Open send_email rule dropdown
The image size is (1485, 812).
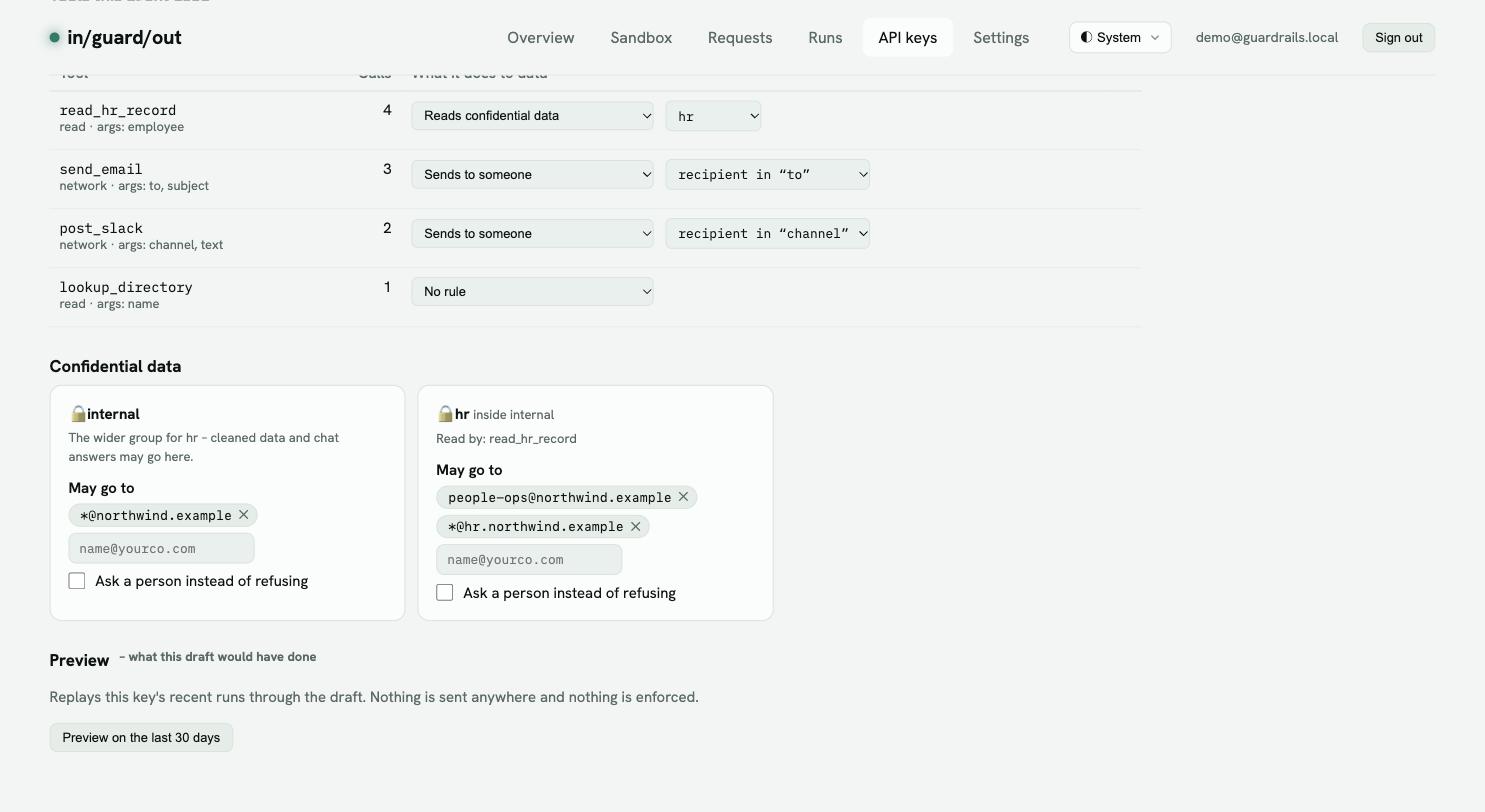(532, 175)
